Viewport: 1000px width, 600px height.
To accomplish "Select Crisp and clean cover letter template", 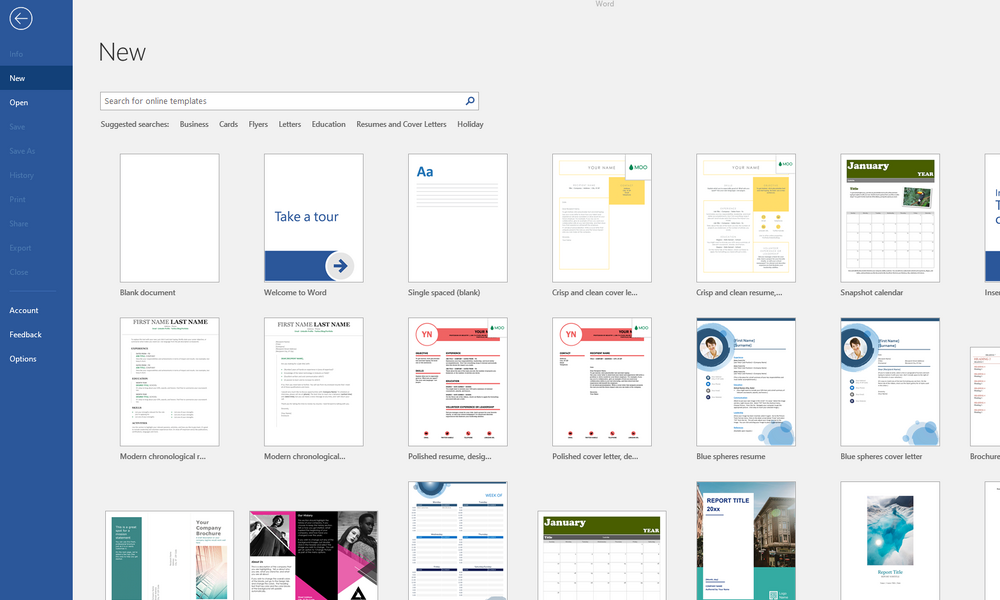I will [x=602, y=218].
